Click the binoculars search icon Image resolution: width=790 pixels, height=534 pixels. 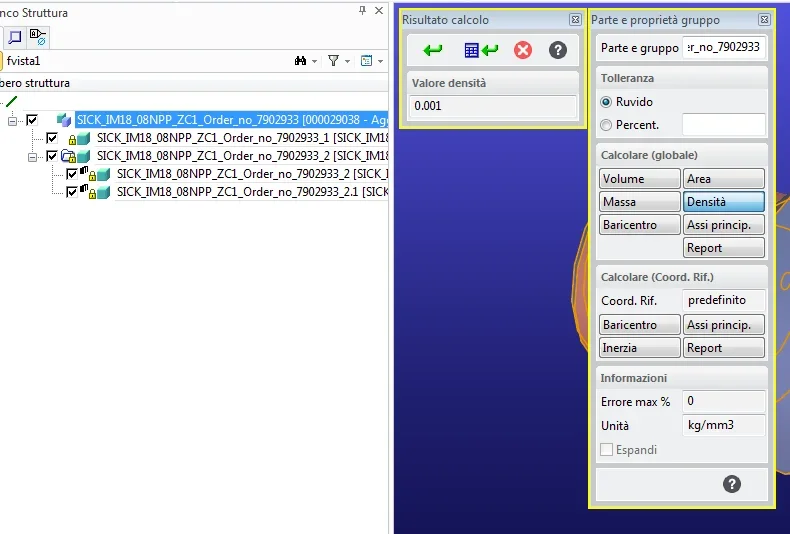tap(300, 61)
